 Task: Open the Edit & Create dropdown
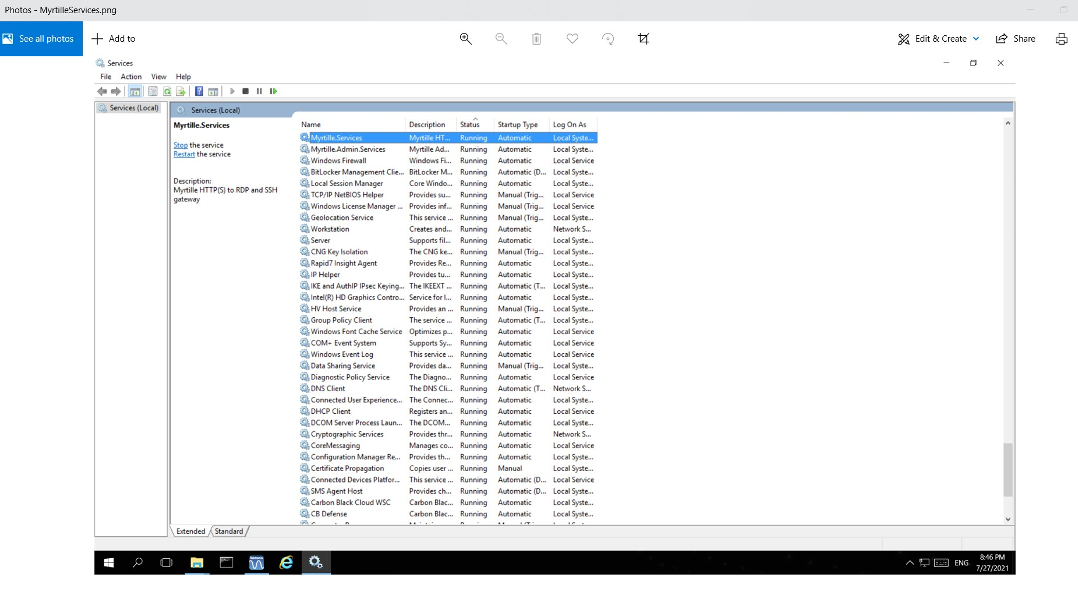tap(936, 38)
